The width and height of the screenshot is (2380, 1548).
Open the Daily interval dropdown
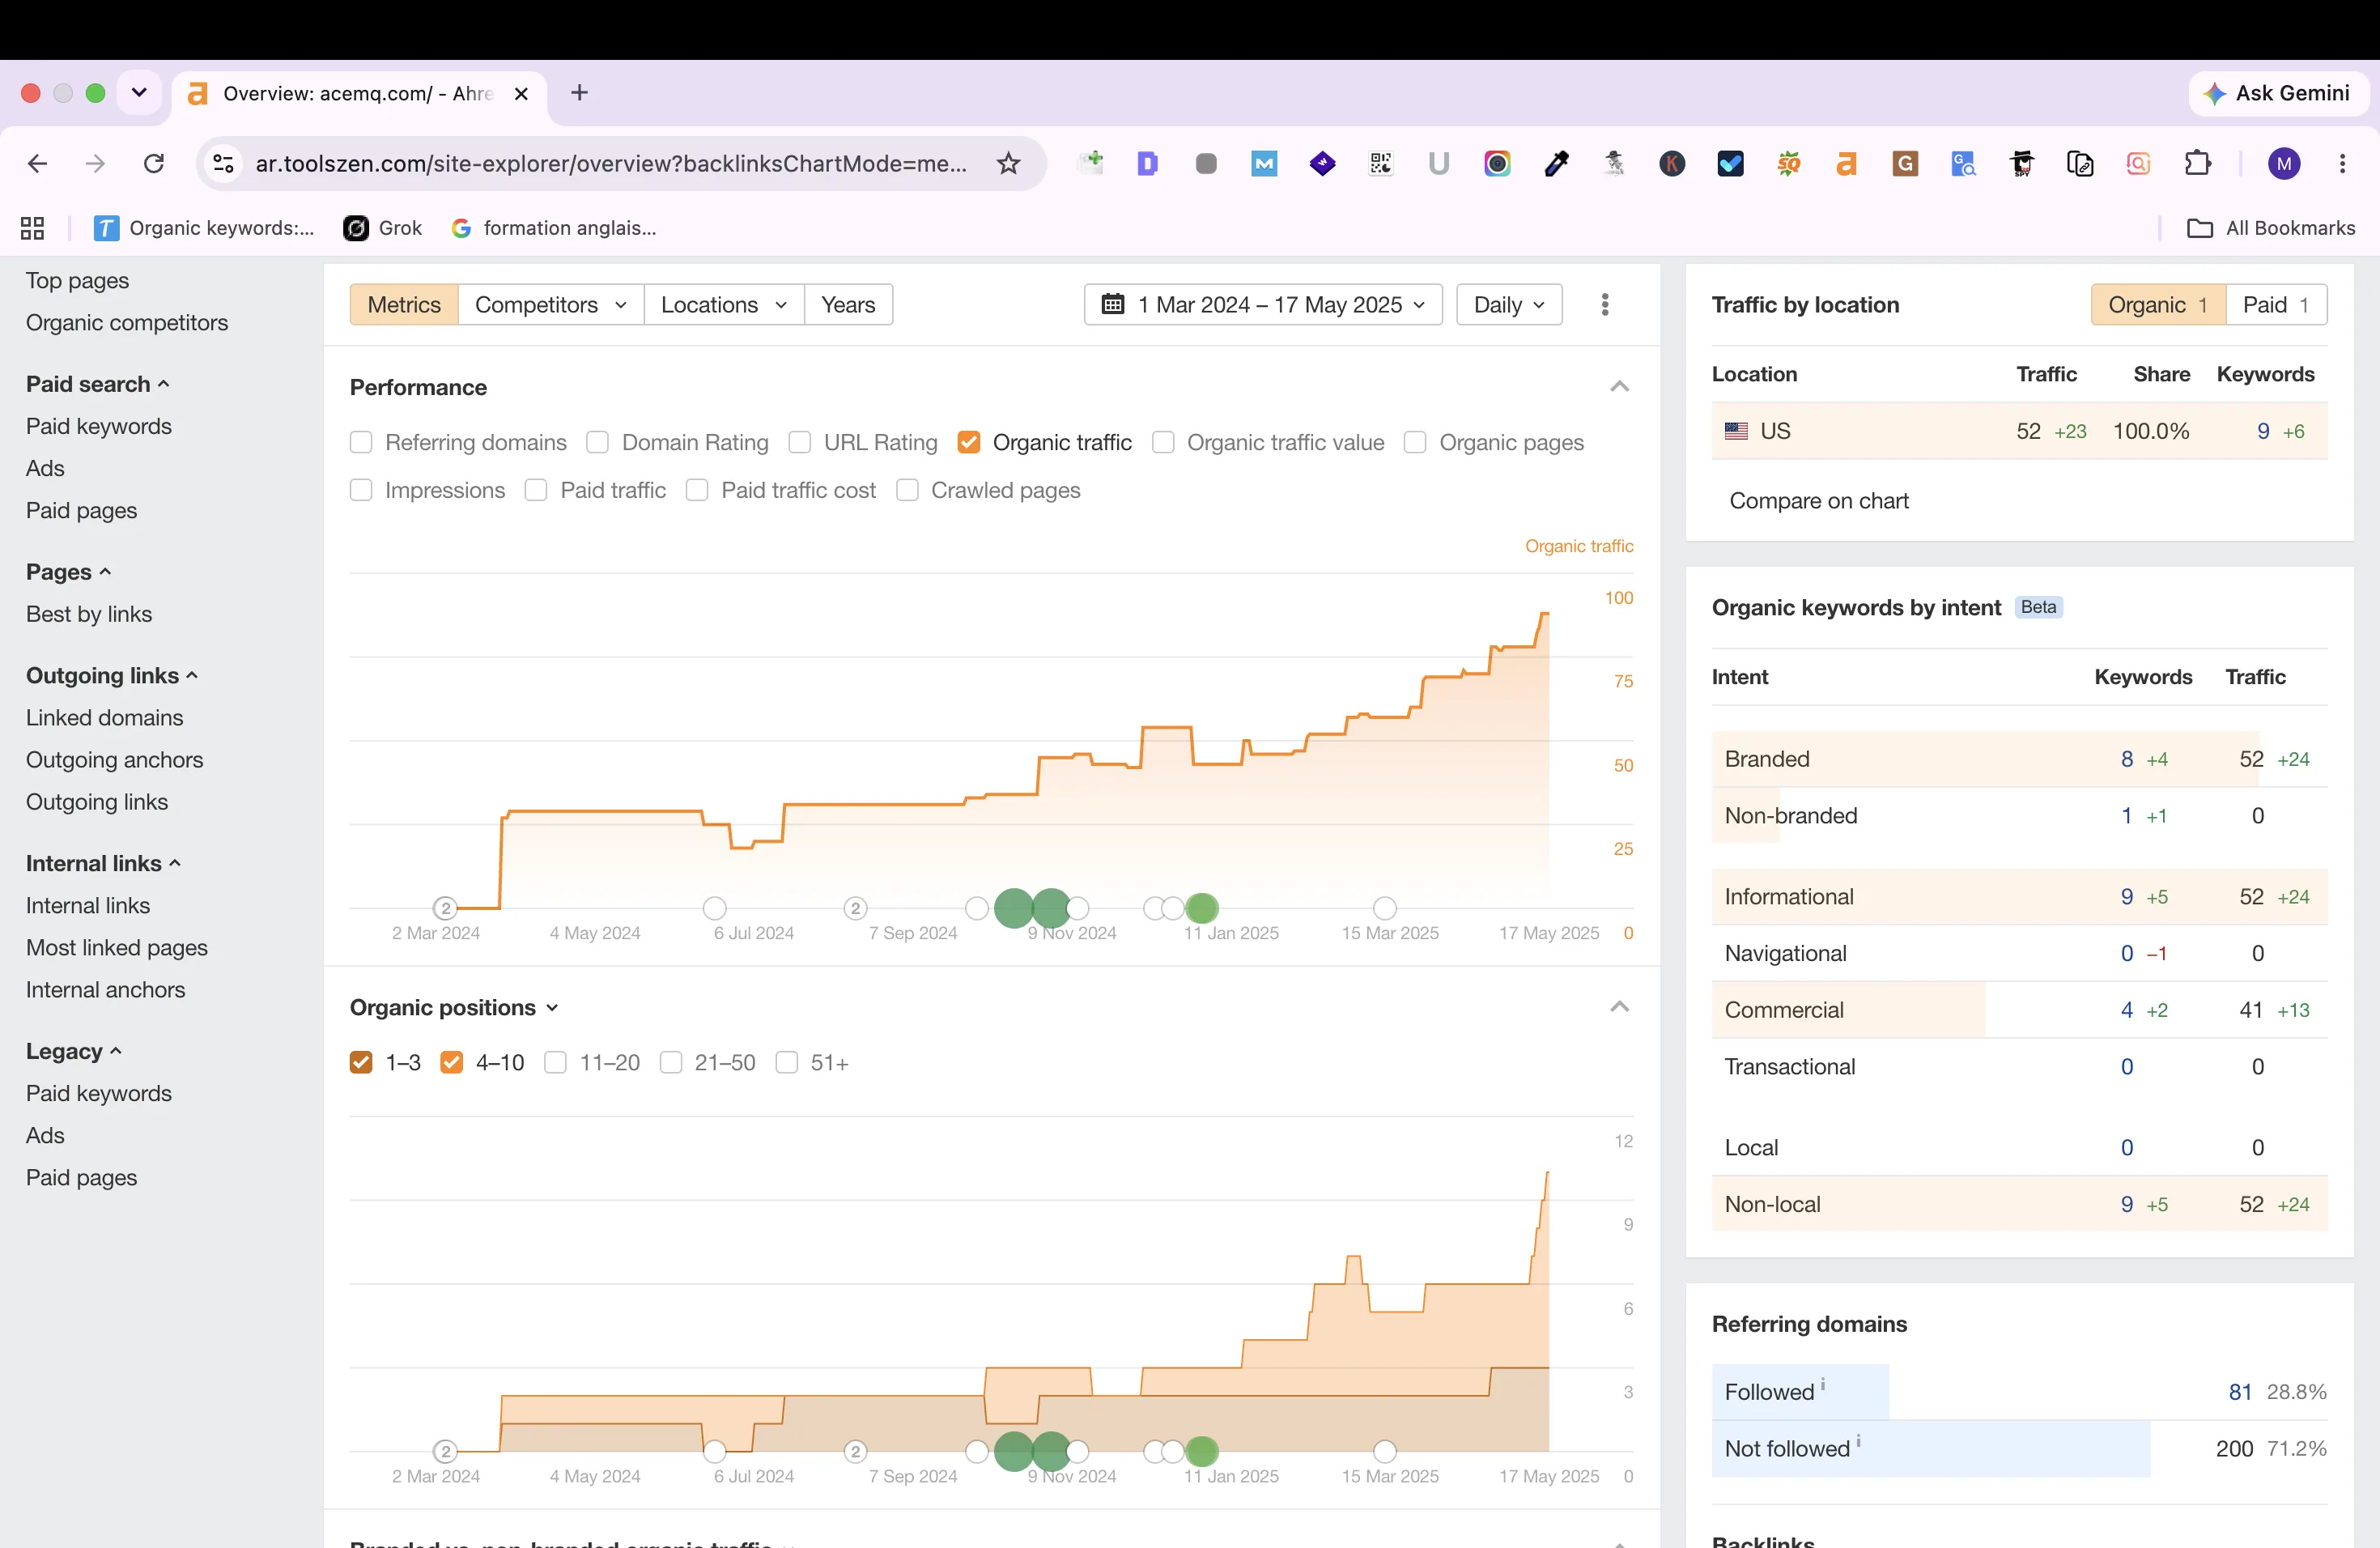(x=1509, y=304)
